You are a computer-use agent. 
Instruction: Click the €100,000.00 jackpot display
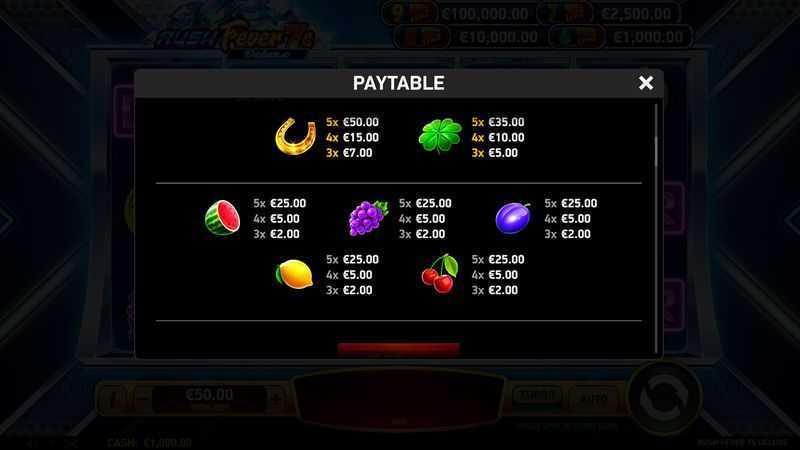coord(485,13)
